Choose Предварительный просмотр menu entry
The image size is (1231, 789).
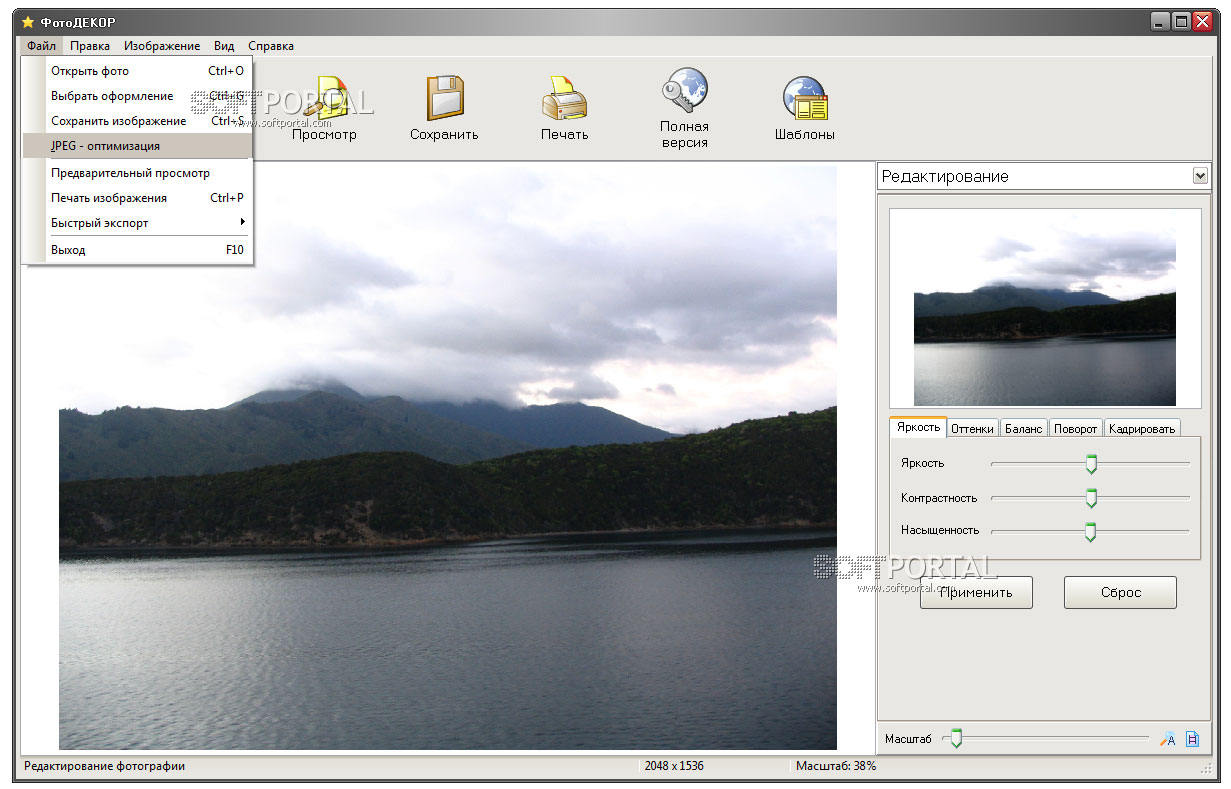tap(137, 173)
